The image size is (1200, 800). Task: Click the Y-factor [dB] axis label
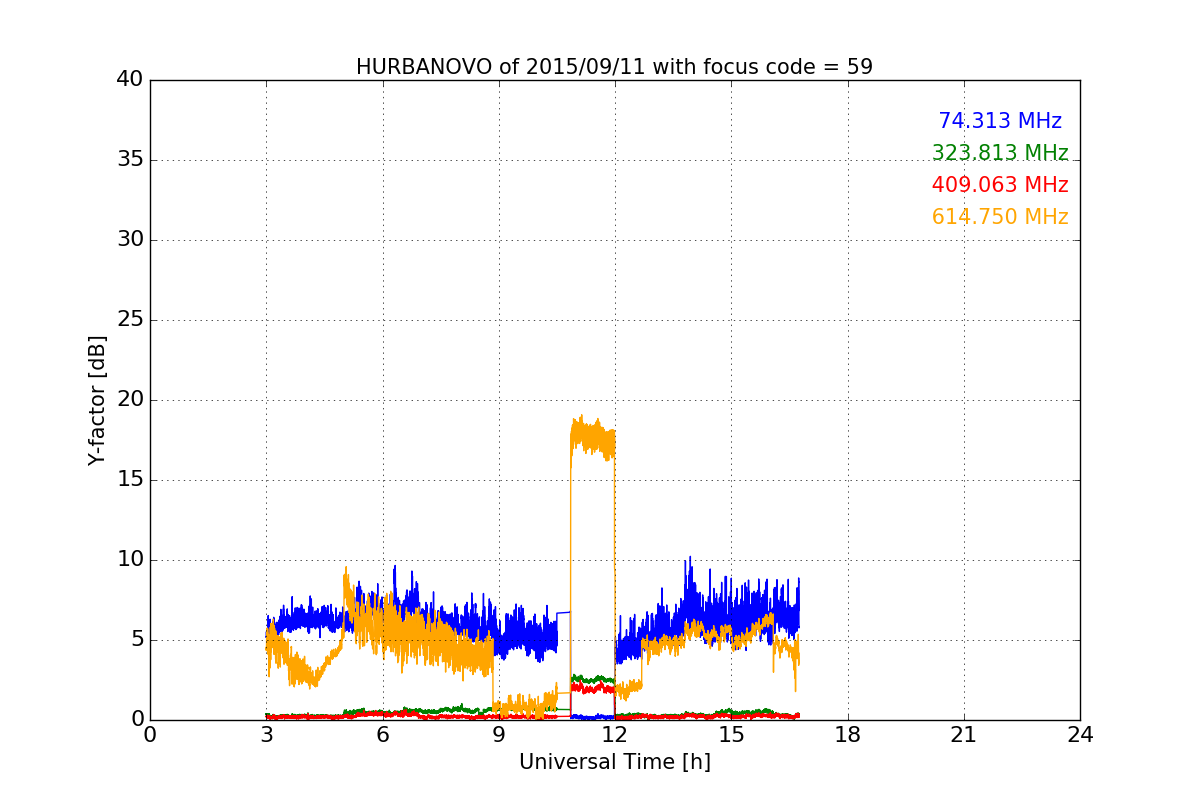(97, 400)
